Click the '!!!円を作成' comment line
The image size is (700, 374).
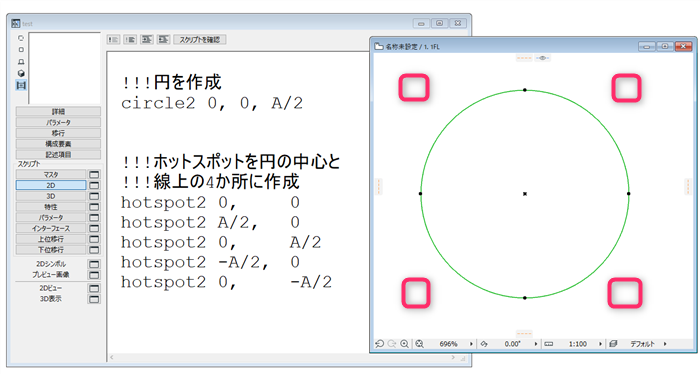click(x=171, y=83)
